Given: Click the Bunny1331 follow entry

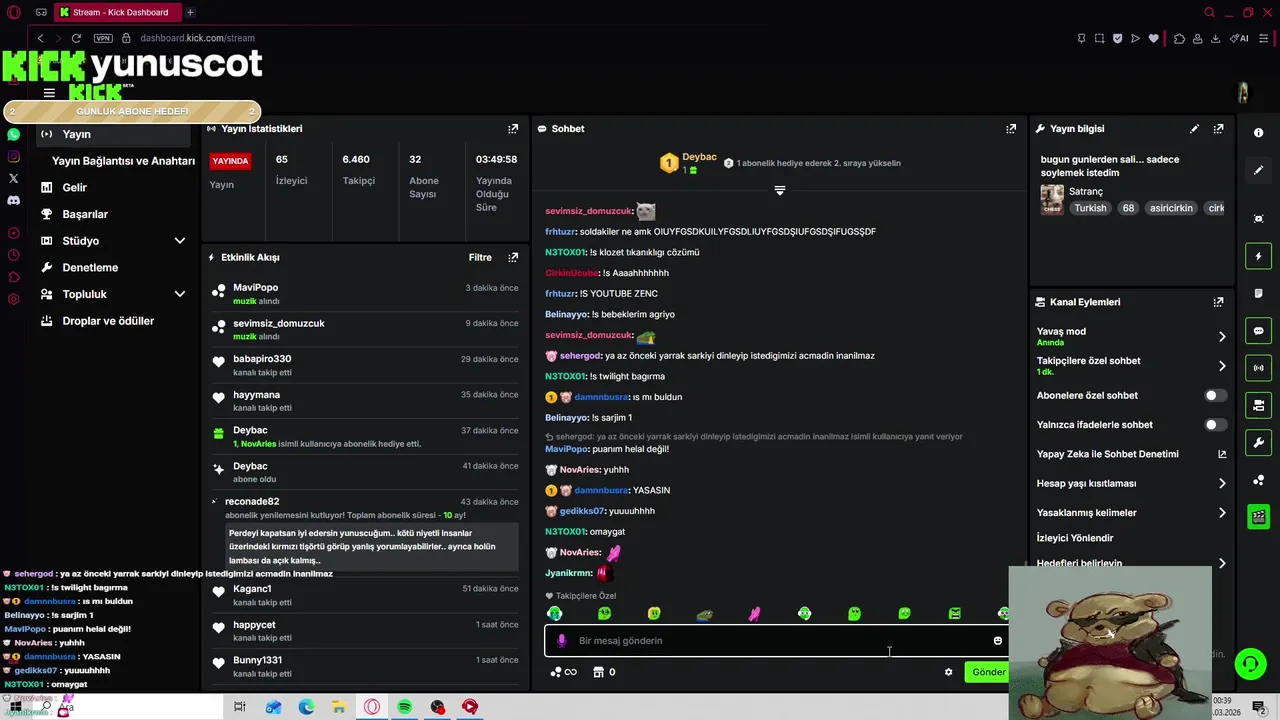Looking at the screenshot, I should click(365, 667).
